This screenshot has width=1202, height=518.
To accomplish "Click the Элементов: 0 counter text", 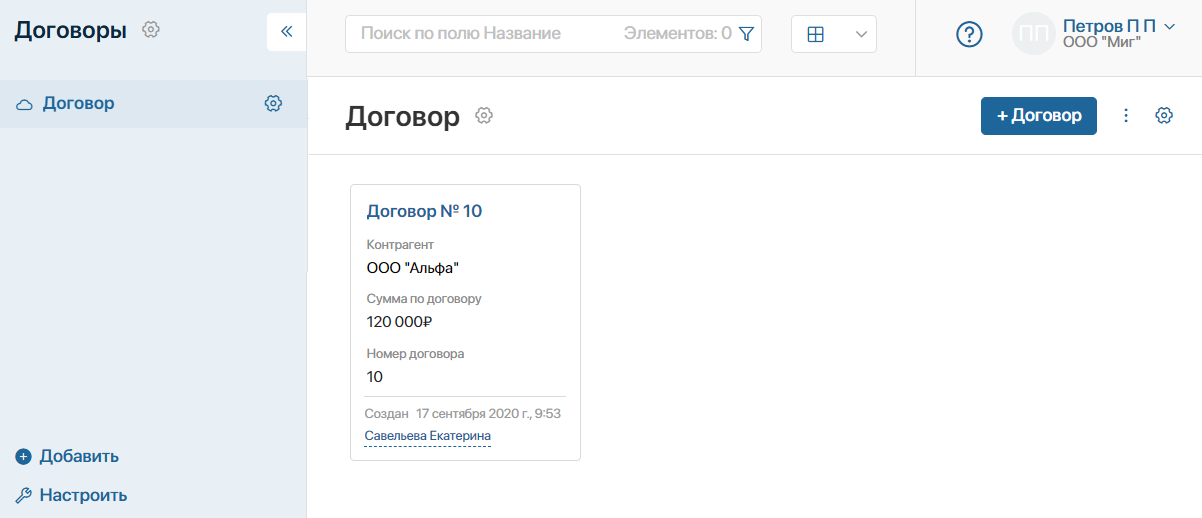I will [x=677, y=34].
